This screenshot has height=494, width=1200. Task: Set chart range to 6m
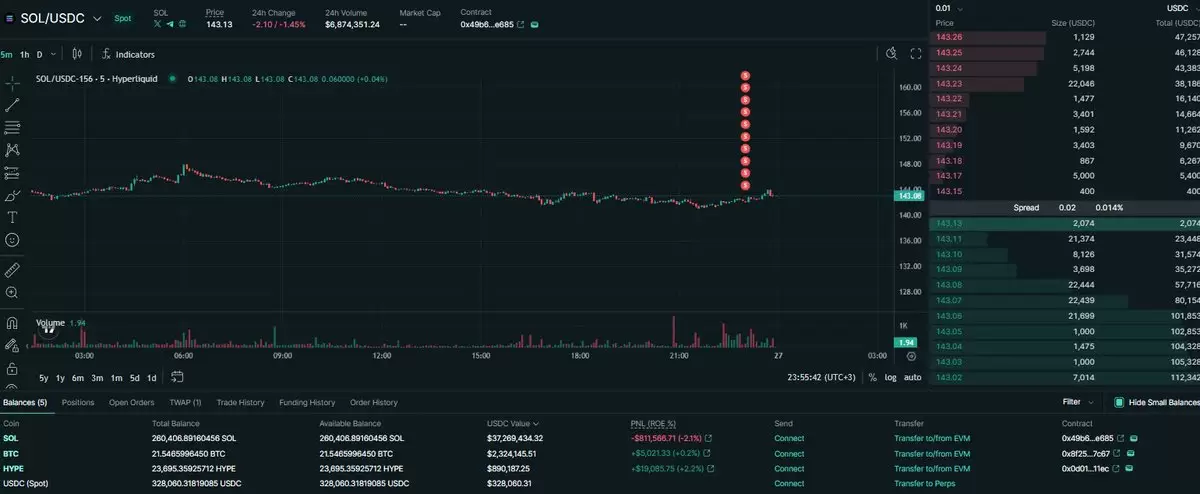[78, 377]
